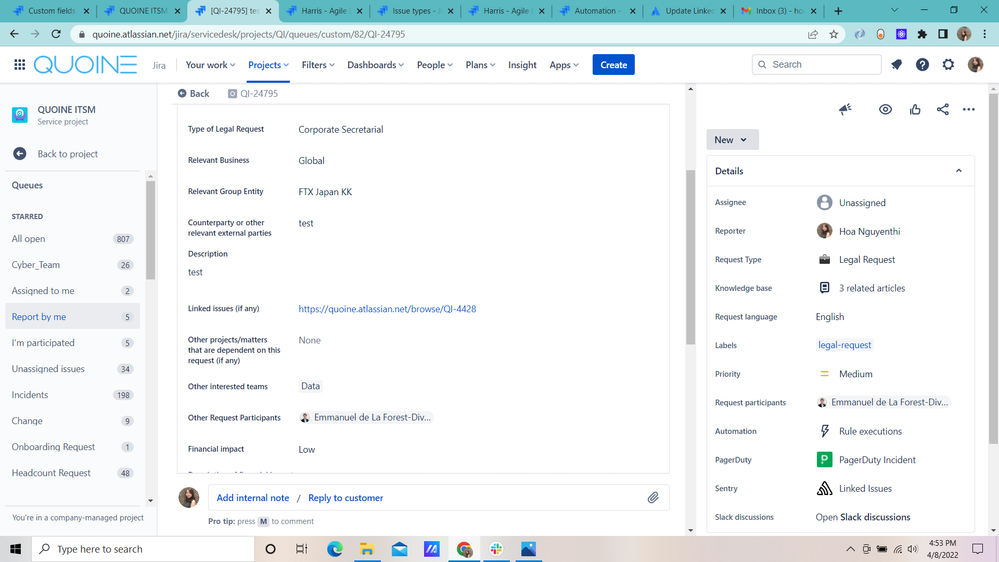Open Microsoft Edge from the taskbar
Screen dimensions: 999x562
tap(334, 549)
